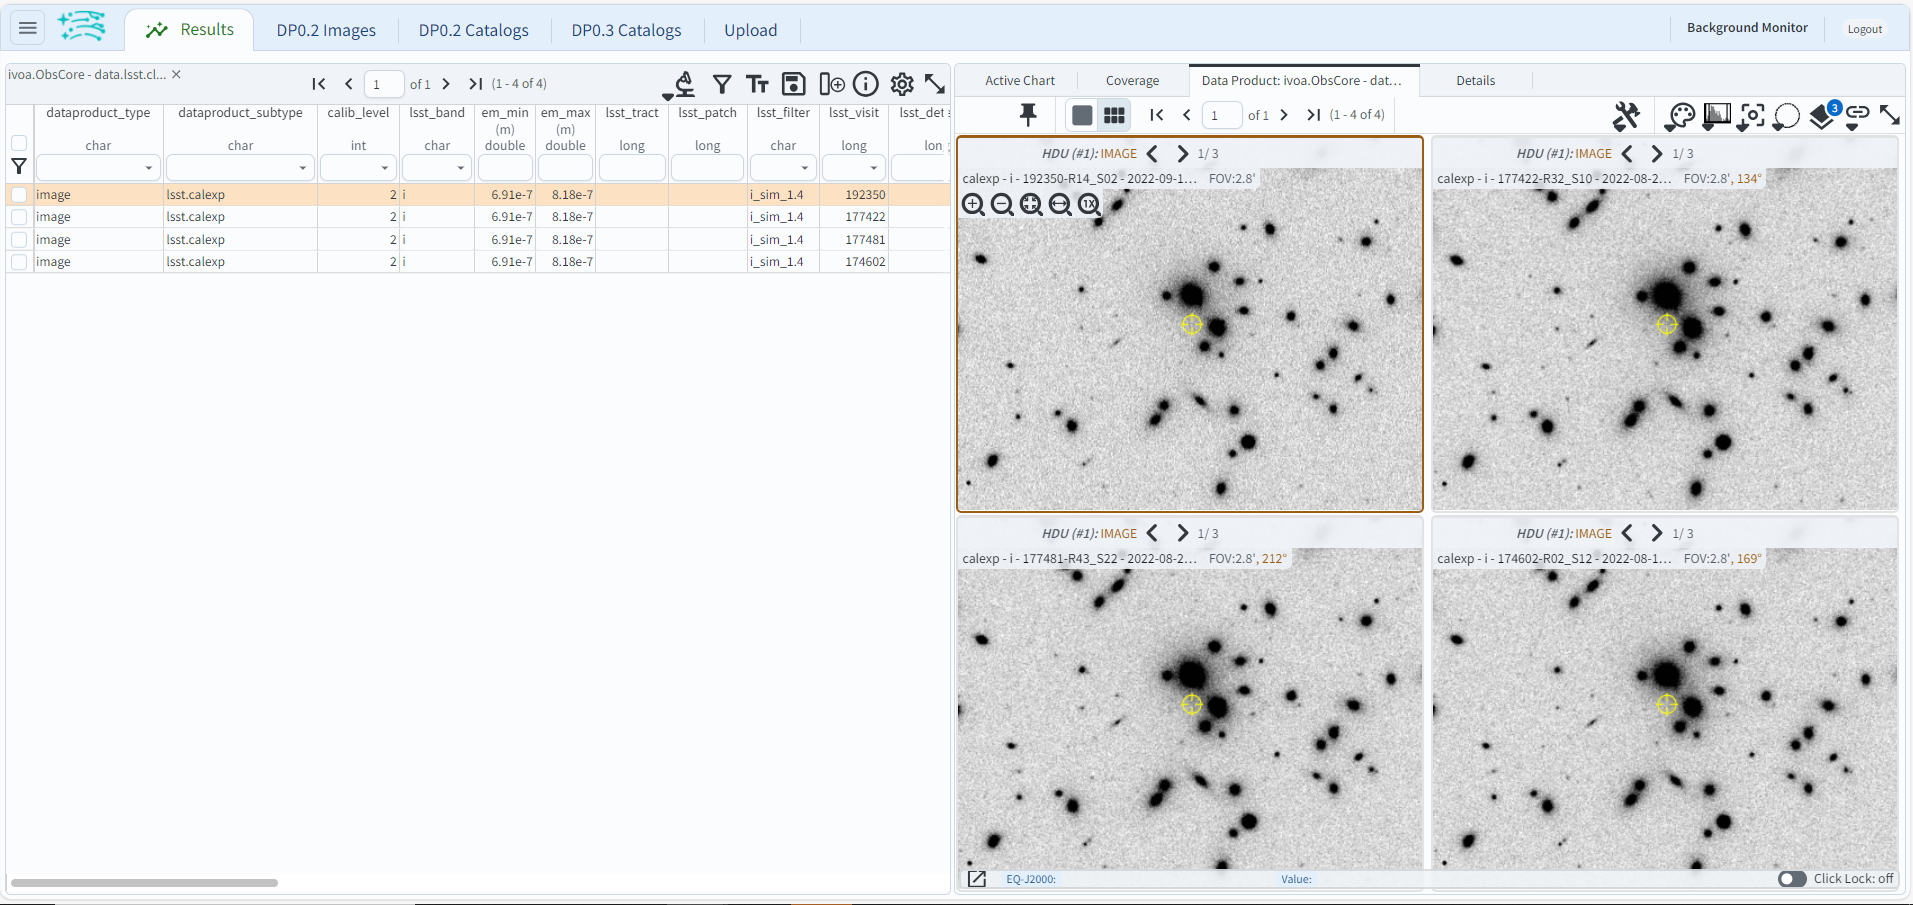Open the image link/lock options
The image size is (1913, 905).
pos(1857,117)
